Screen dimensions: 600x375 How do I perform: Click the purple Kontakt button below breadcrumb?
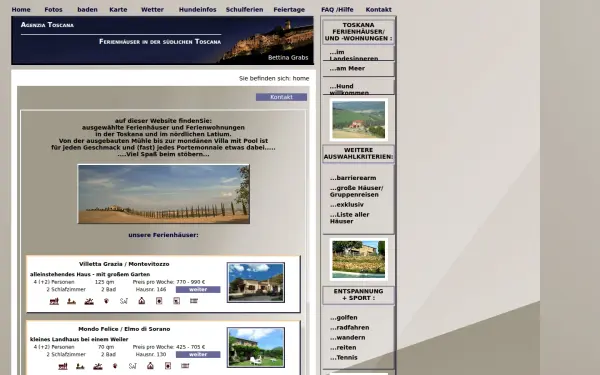tap(281, 97)
